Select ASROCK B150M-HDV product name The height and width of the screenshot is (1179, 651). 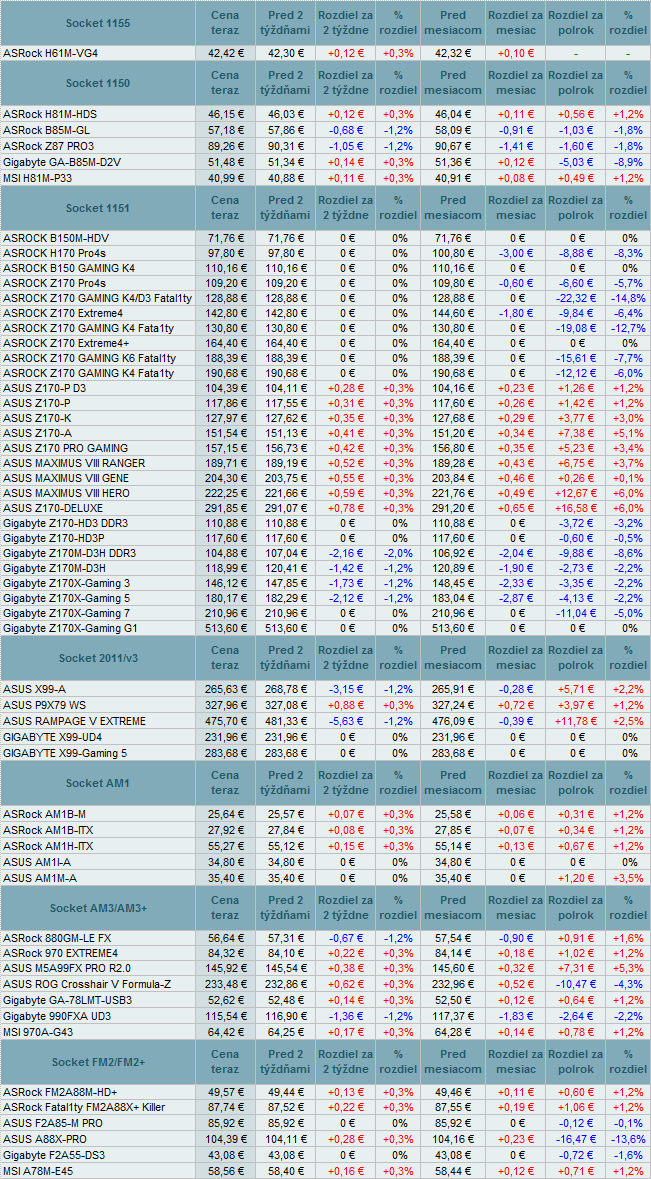(x=56, y=238)
